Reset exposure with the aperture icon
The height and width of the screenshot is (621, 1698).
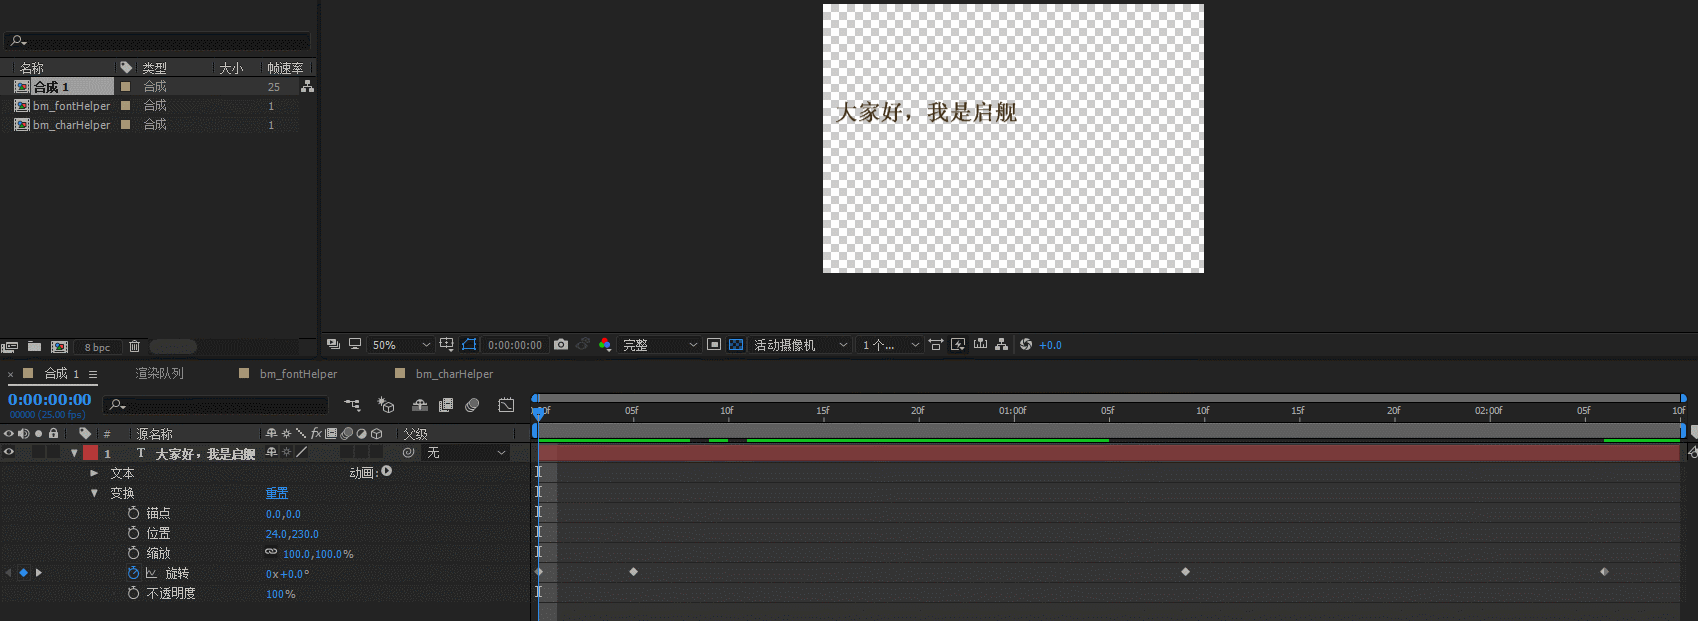[1025, 344]
